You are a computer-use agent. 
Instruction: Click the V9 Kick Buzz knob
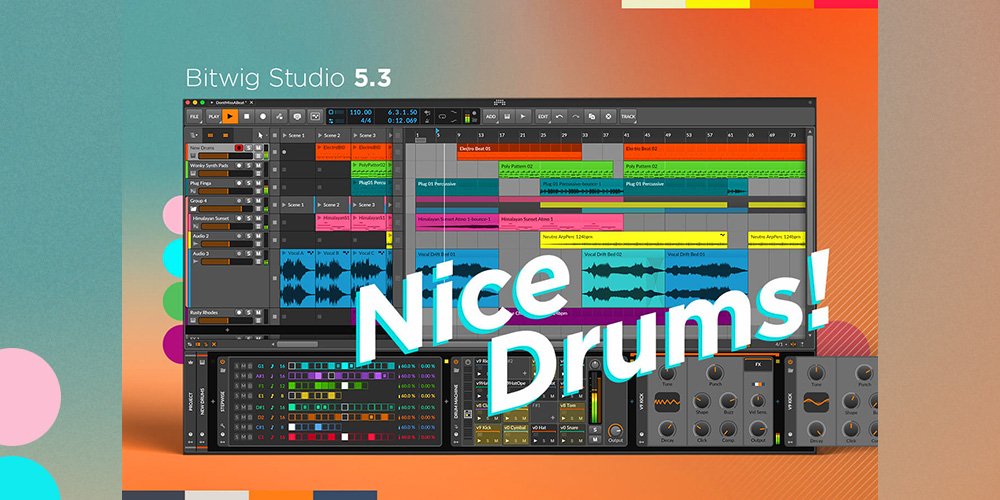pos(728,401)
